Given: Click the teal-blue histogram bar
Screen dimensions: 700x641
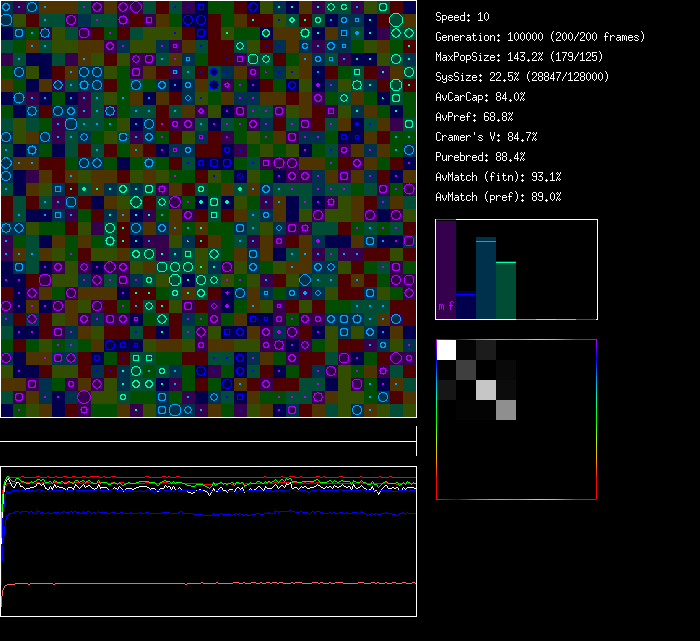Looking at the screenshot, I should pyautogui.click(x=485, y=278).
